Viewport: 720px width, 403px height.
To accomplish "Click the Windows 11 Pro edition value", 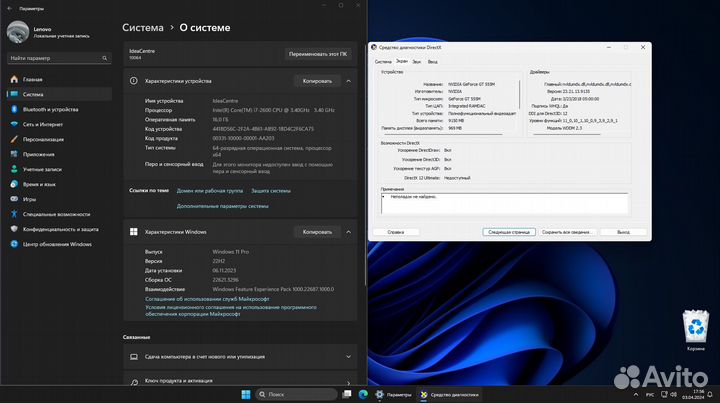I will click(x=231, y=252).
